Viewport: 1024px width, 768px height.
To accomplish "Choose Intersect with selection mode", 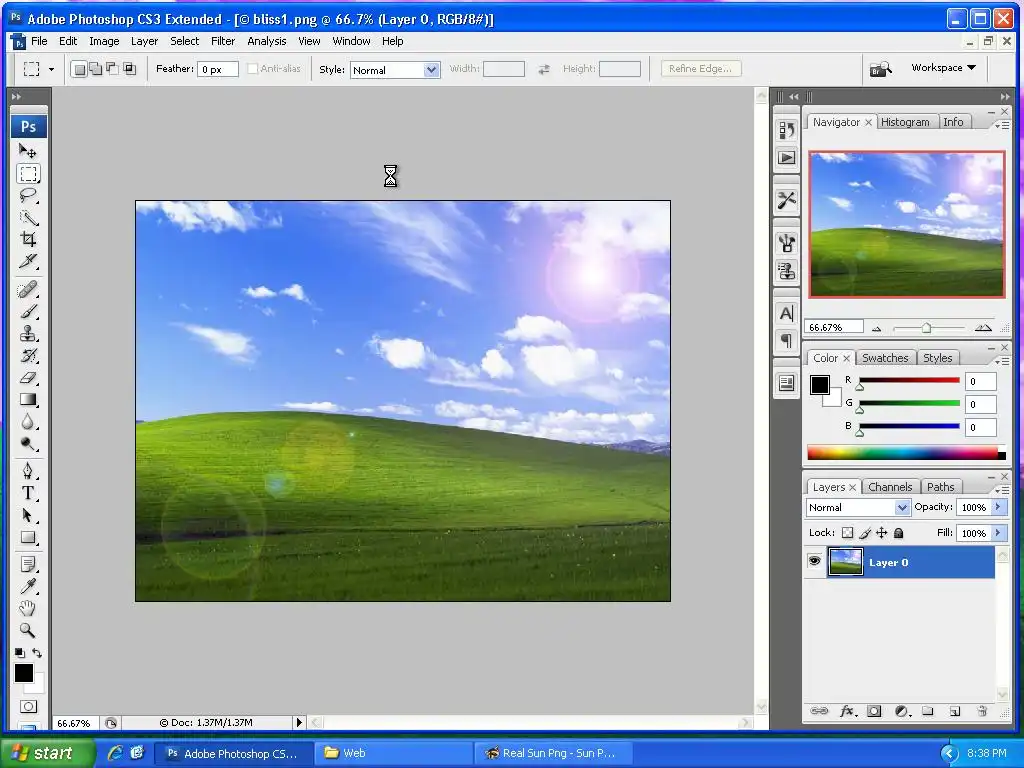I will (x=129, y=69).
